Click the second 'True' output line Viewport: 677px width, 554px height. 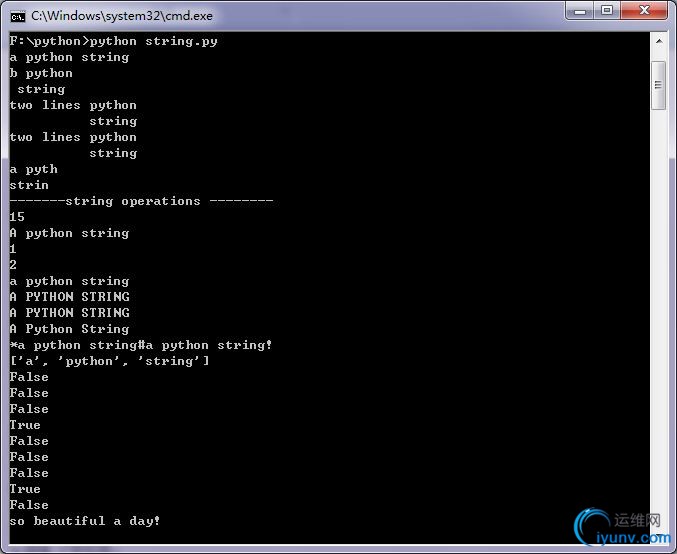coord(25,489)
